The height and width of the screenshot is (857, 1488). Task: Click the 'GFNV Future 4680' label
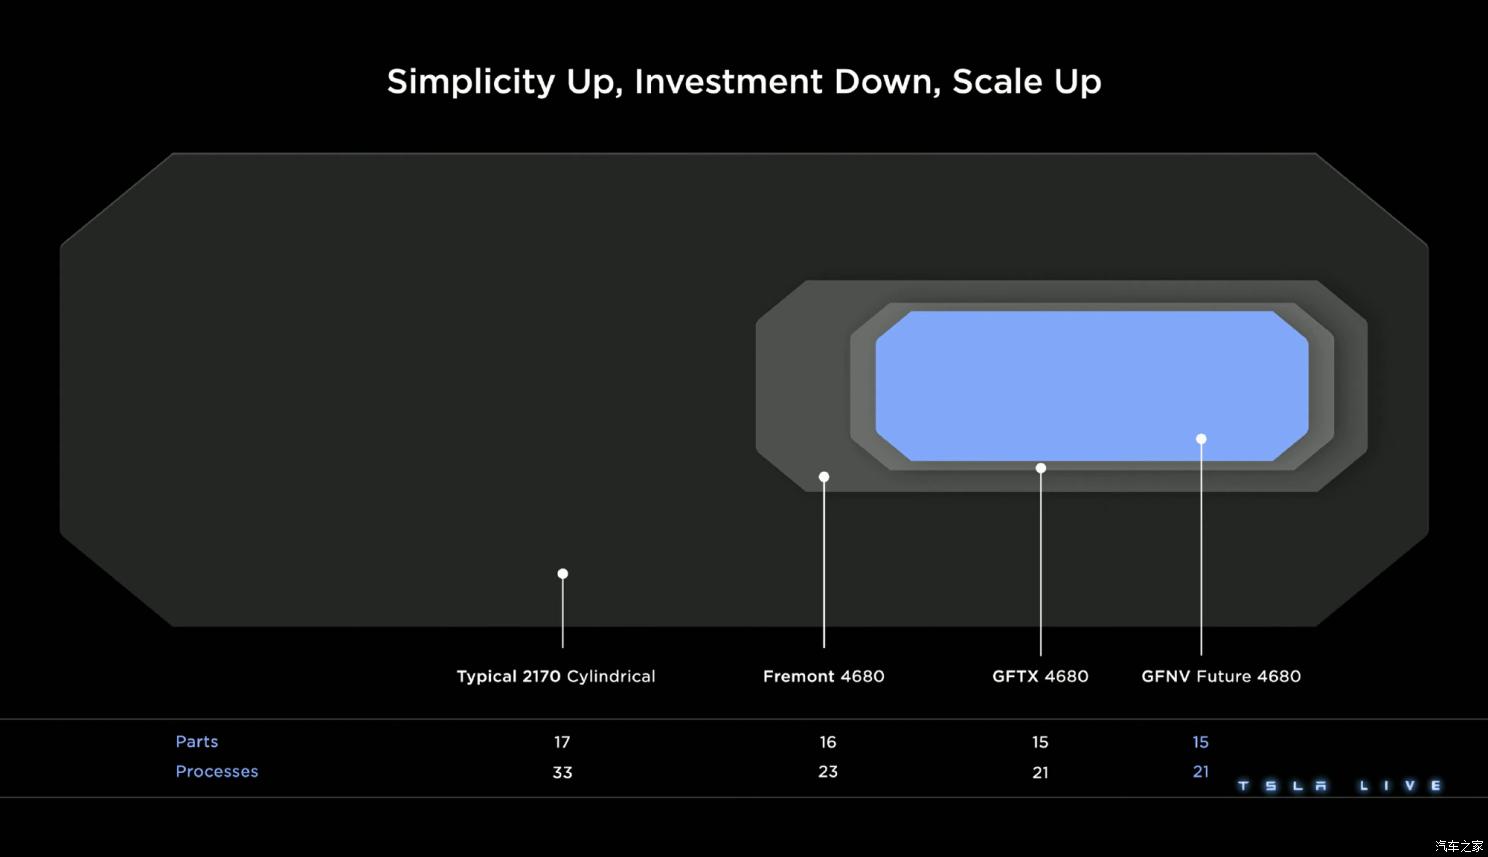[x=1221, y=676]
